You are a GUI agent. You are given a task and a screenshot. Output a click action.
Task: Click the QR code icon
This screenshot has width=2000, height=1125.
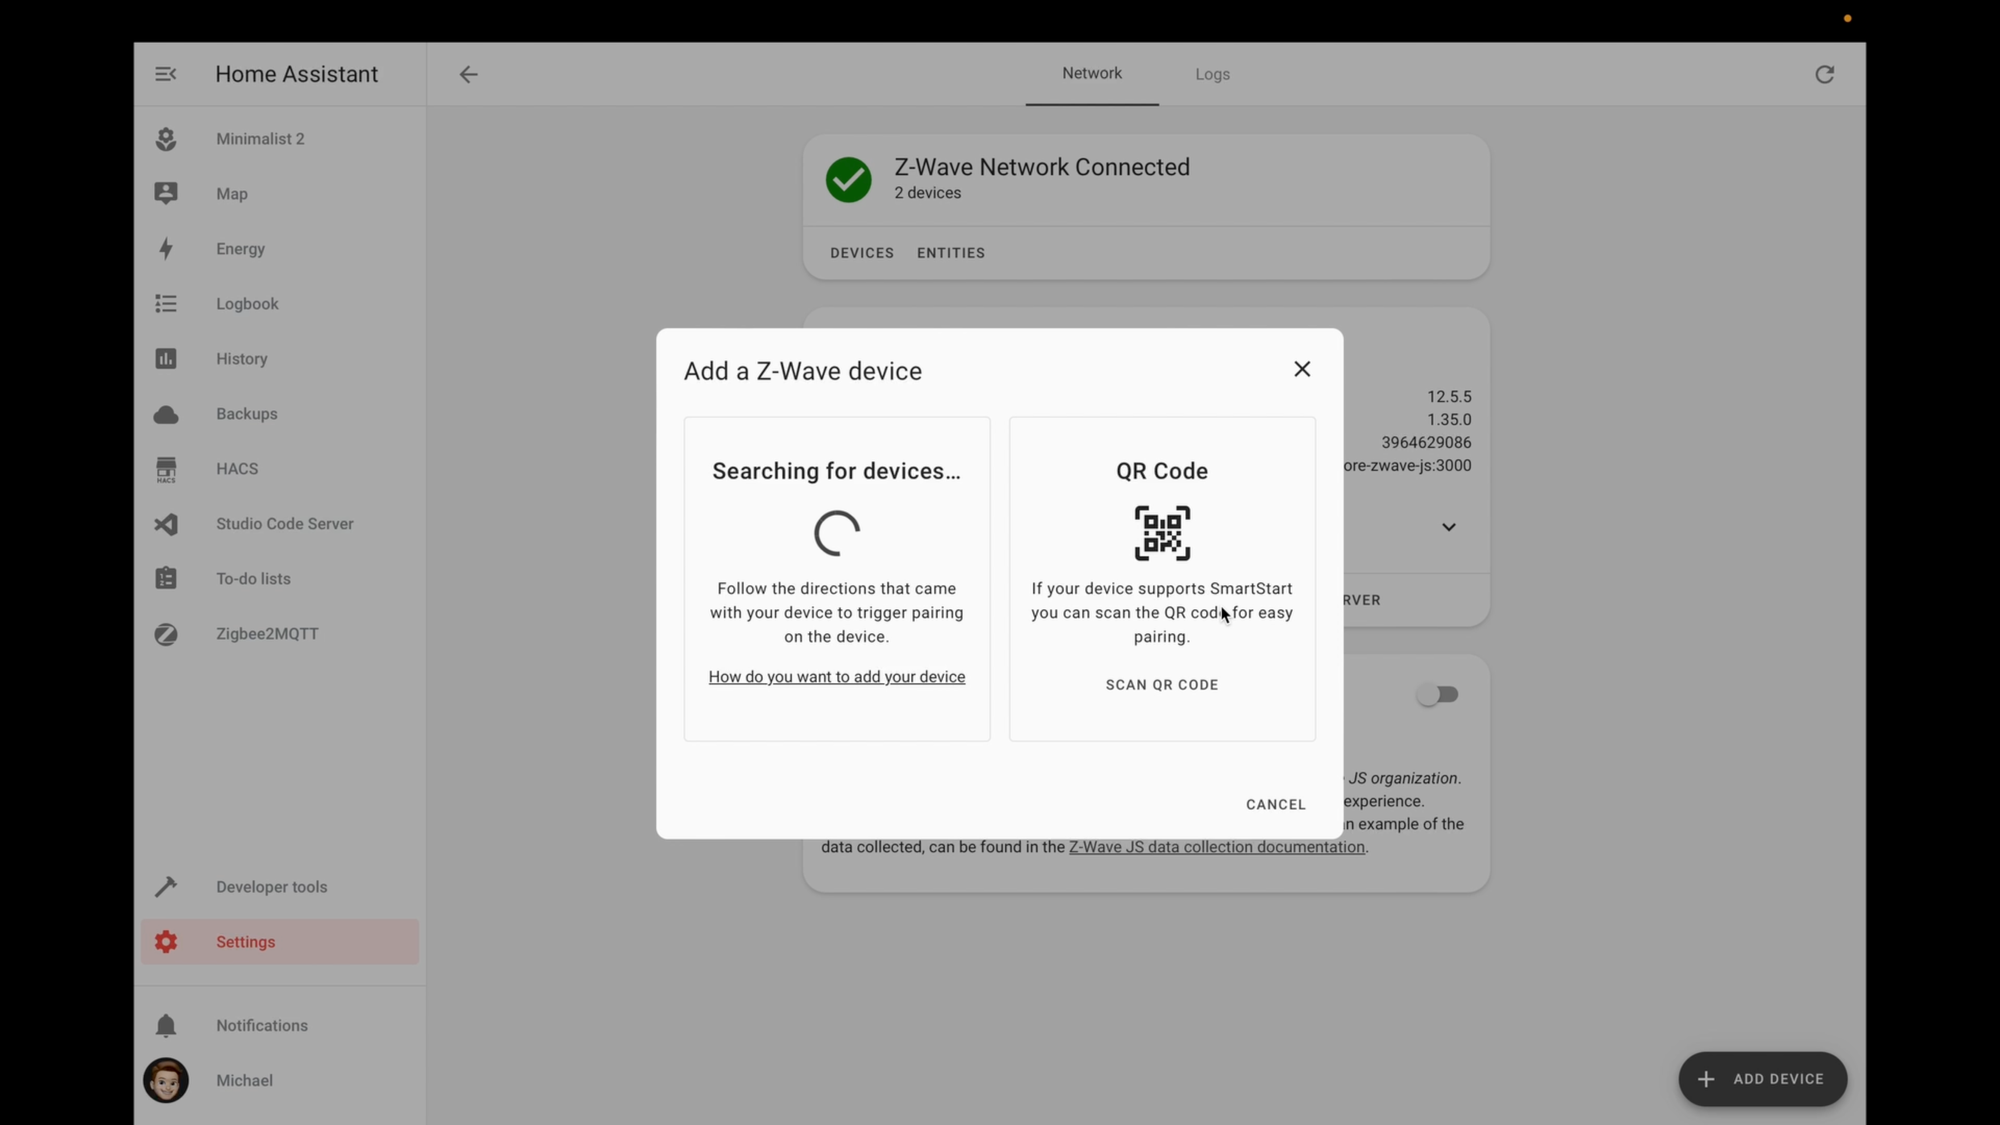tap(1161, 533)
